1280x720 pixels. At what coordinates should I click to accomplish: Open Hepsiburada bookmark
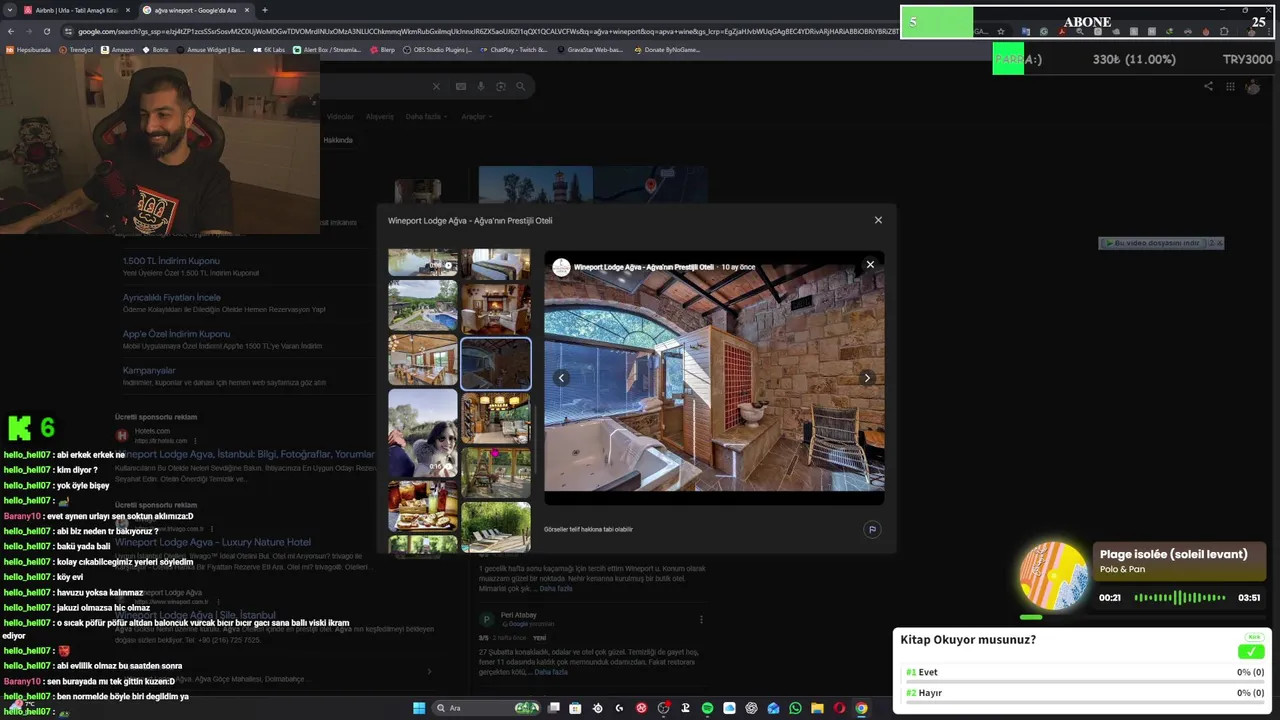coord(28,49)
